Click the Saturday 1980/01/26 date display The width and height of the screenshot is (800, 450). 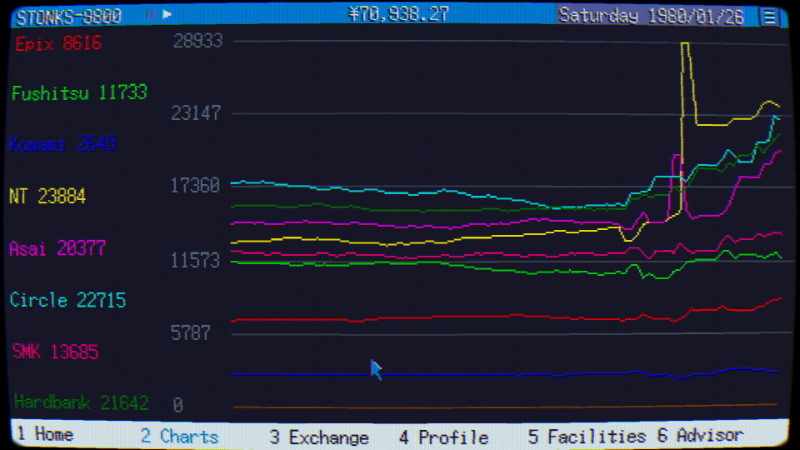coord(651,15)
